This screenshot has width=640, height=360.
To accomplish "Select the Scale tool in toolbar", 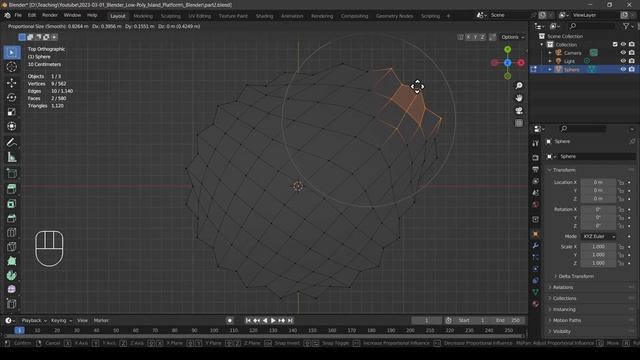I will coord(12,112).
